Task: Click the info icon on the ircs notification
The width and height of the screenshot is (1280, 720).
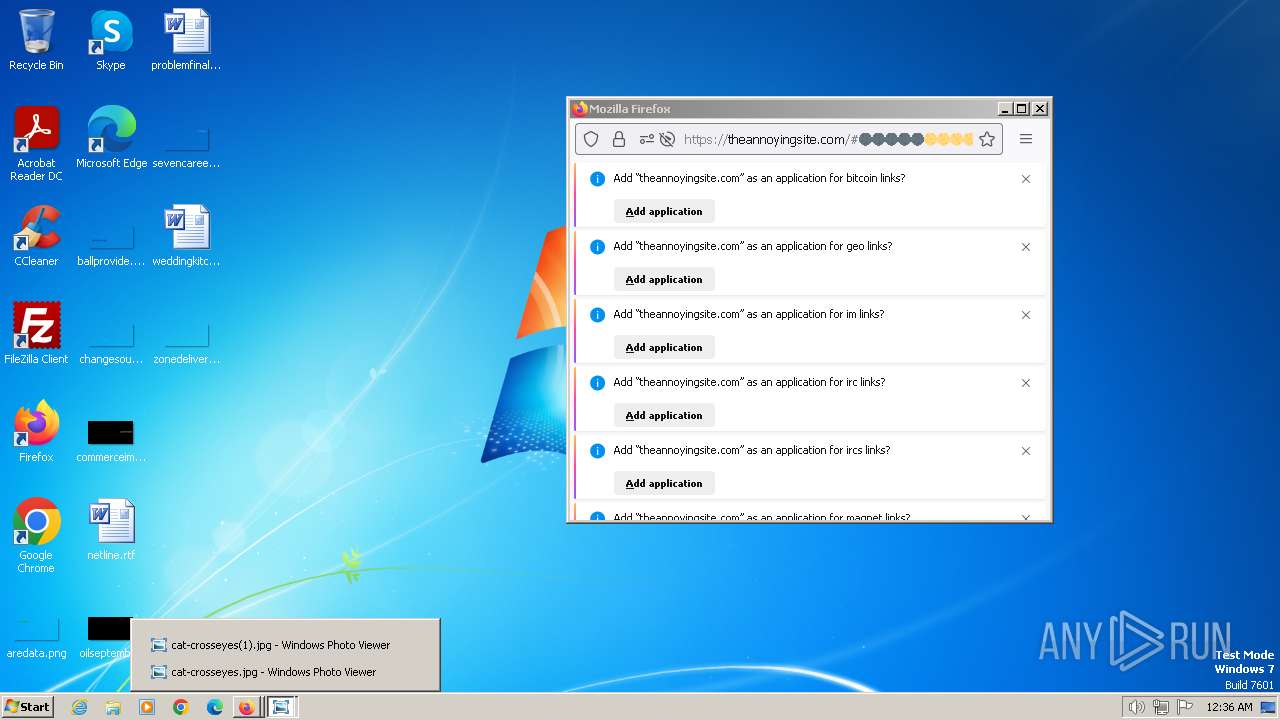Action: click(597, 451)
